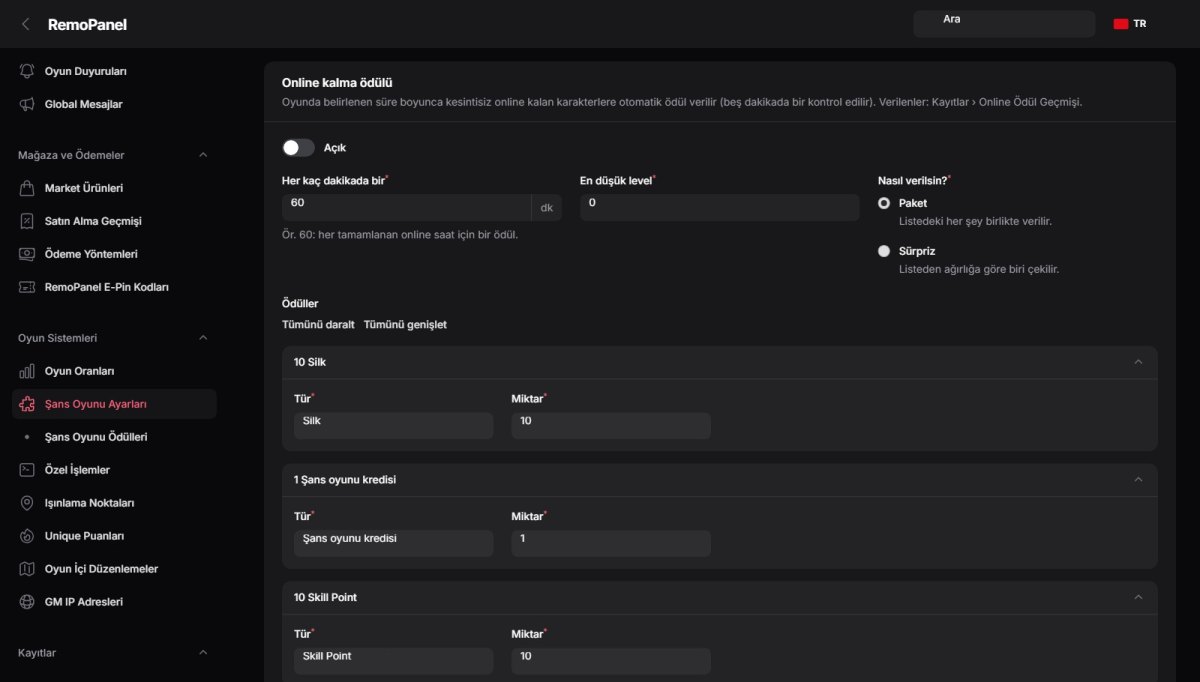1200x682 pixels.
Task: Click the Oyun Duyuruları bell icon
Action: coord(27,71)
